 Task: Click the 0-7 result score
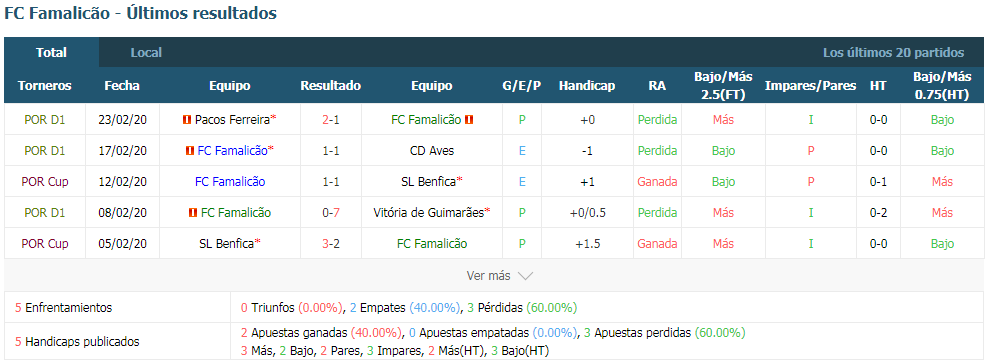click(331, 213)
